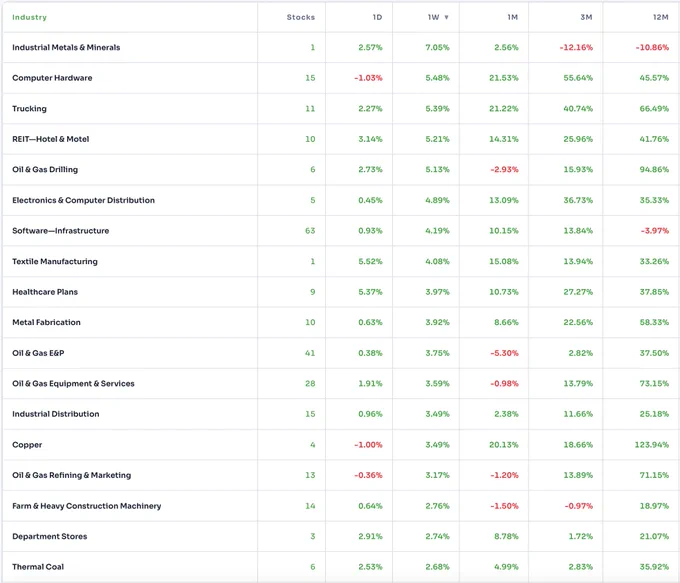Select Refining & Marketing -0.36% 1D value
The image size is (680, 583).
[368, 475]
